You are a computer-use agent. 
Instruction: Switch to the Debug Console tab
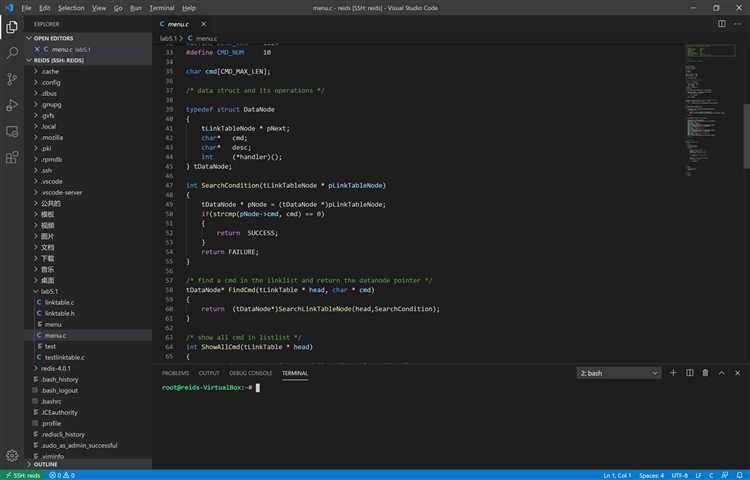coord(250,373)
